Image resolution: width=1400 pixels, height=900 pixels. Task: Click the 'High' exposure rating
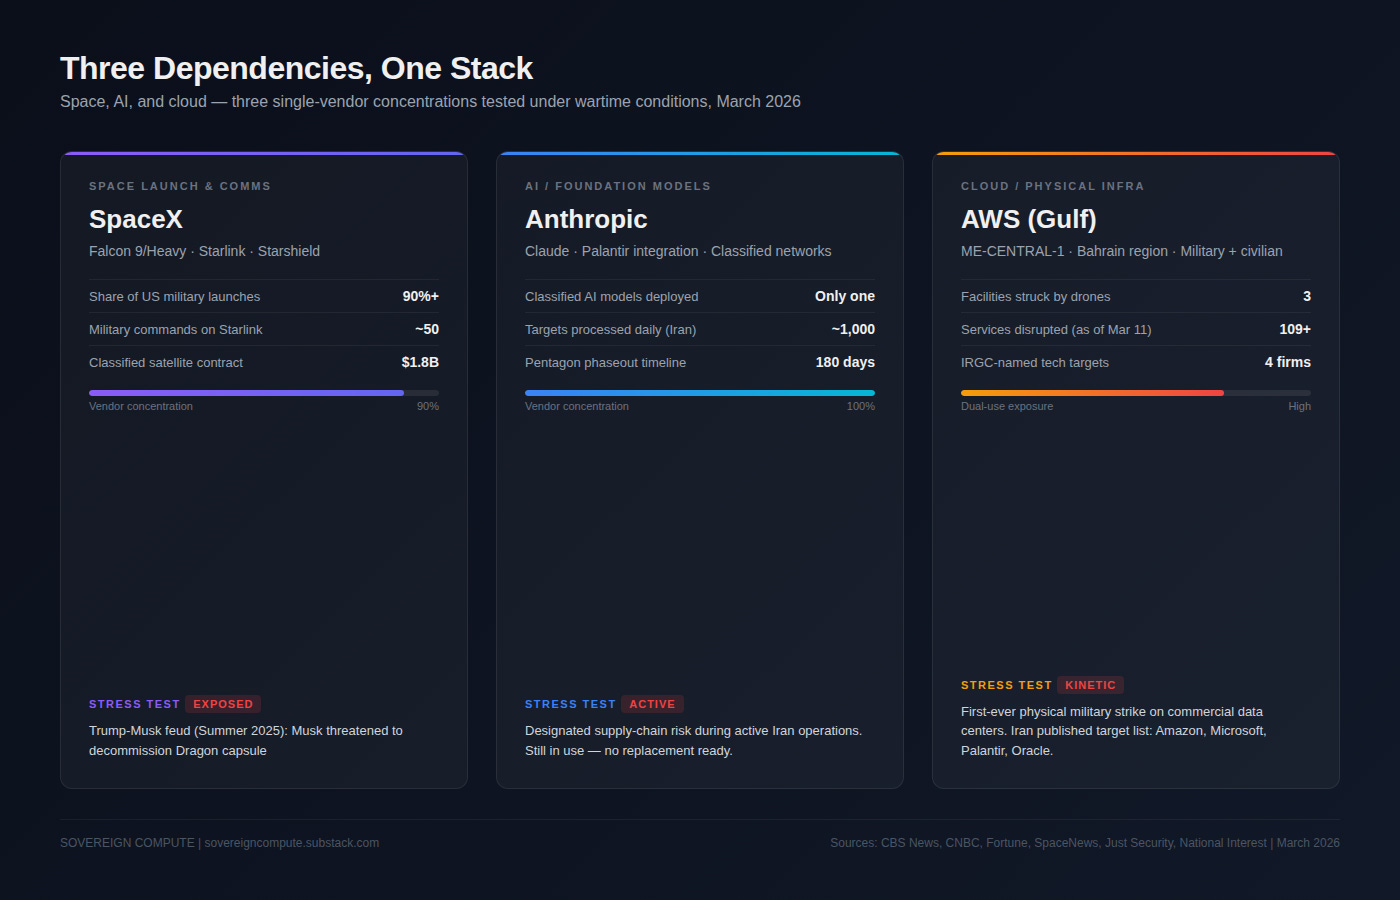(1299, 406)
